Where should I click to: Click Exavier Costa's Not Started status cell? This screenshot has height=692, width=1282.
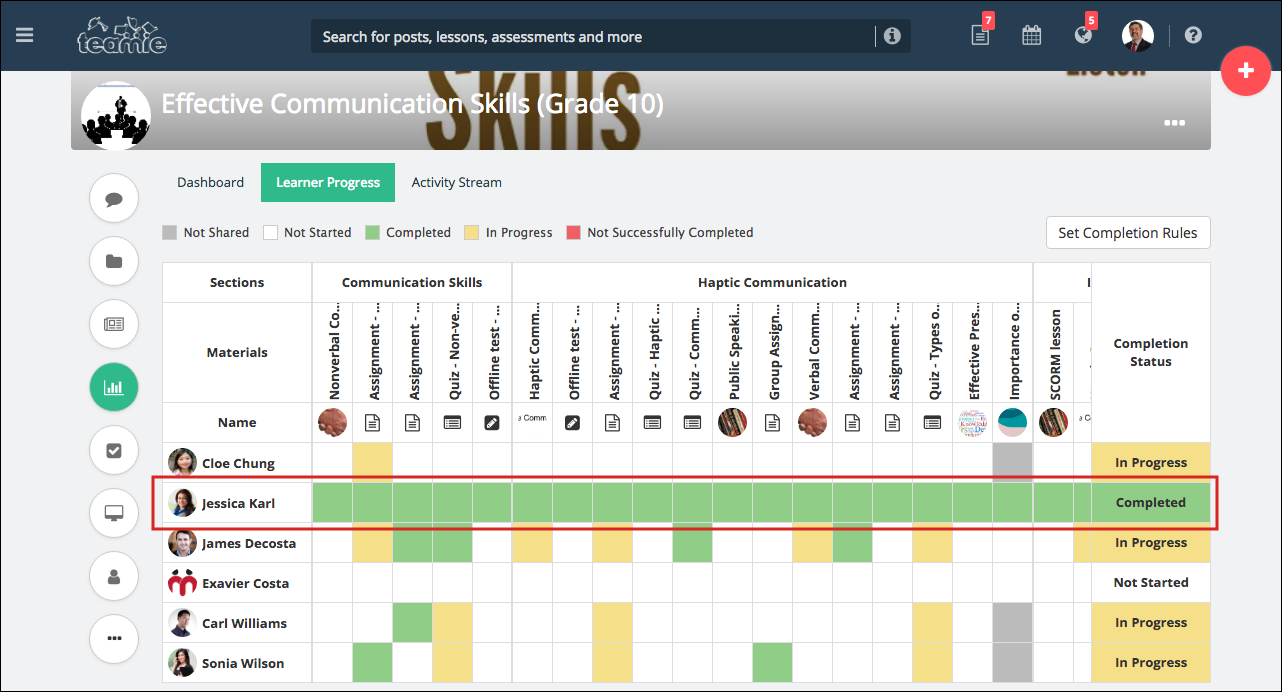click(1150, 582)
